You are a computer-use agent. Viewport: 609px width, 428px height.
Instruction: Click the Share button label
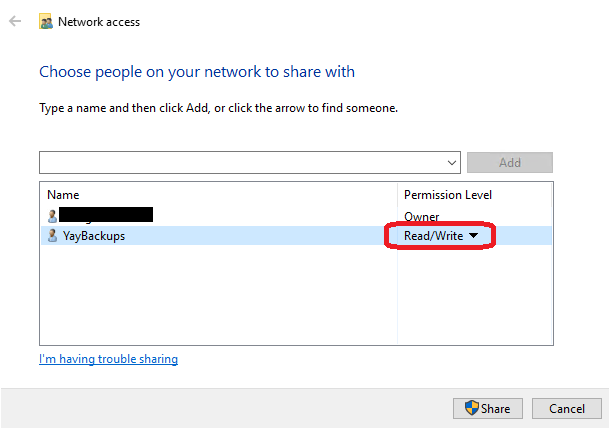click(x=496, y=409)
